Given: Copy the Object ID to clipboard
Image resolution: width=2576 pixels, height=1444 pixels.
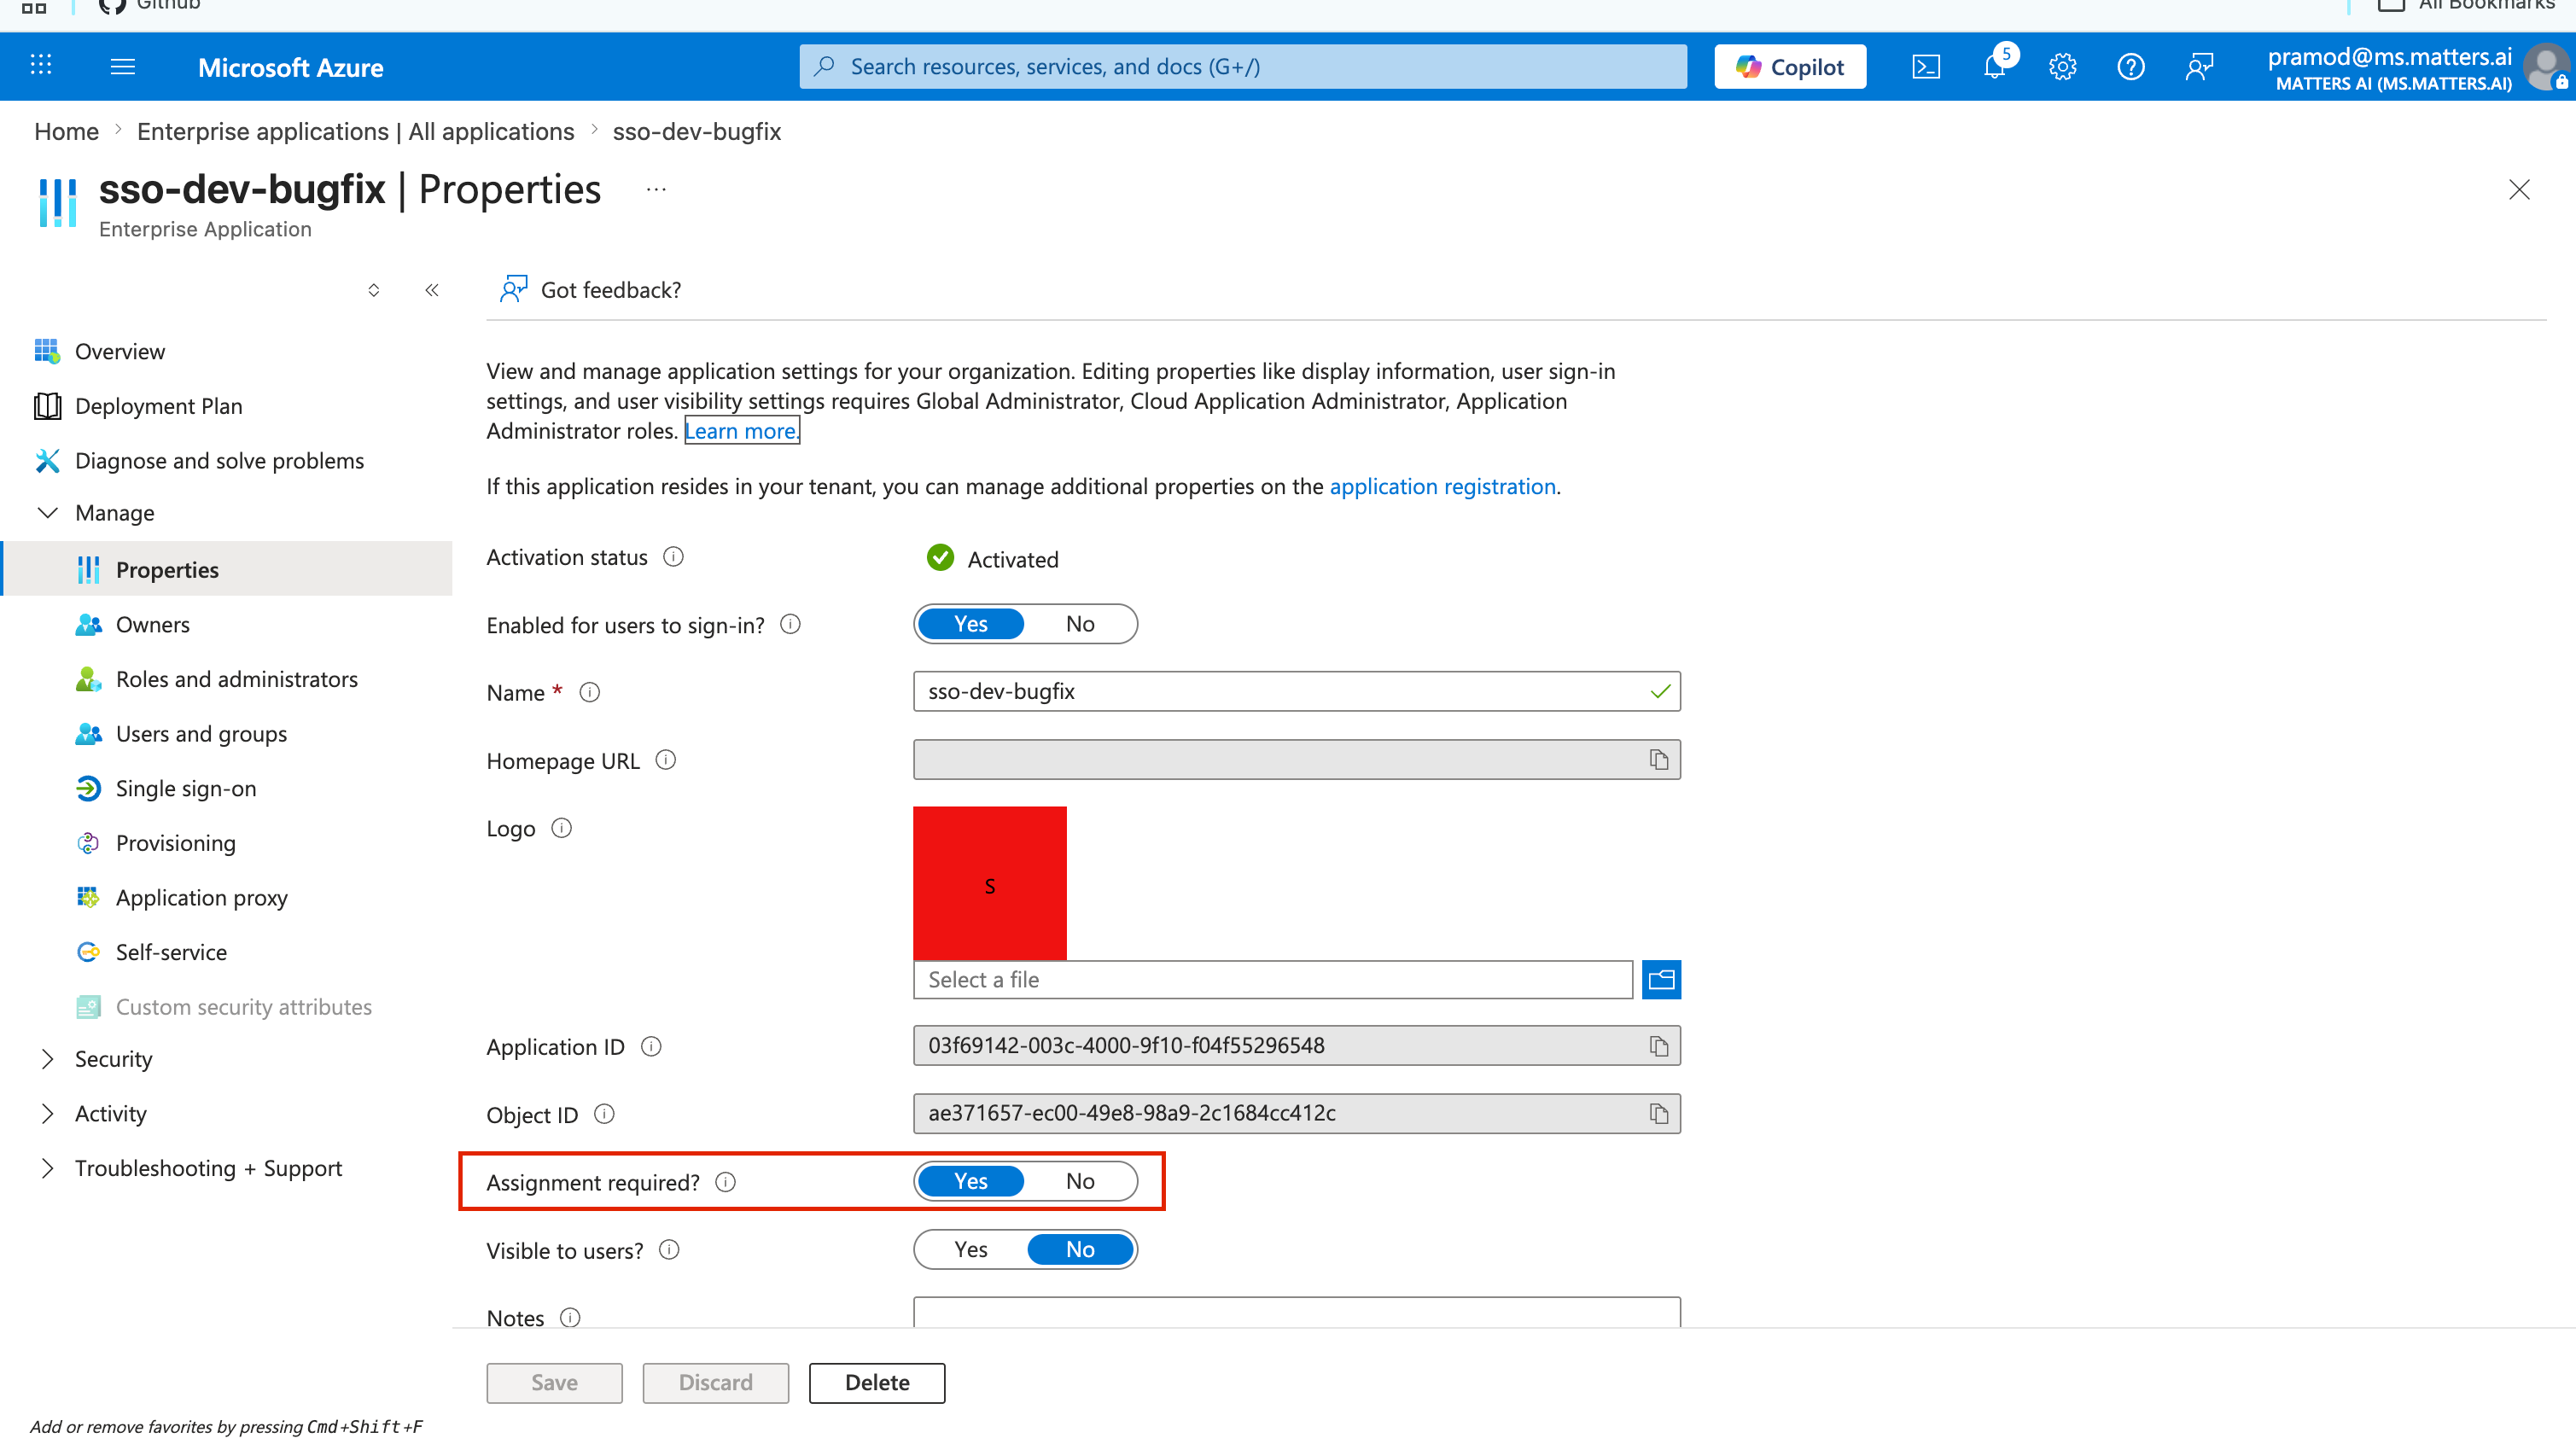Looking at the screenshot, I should coord(1659,1114).
